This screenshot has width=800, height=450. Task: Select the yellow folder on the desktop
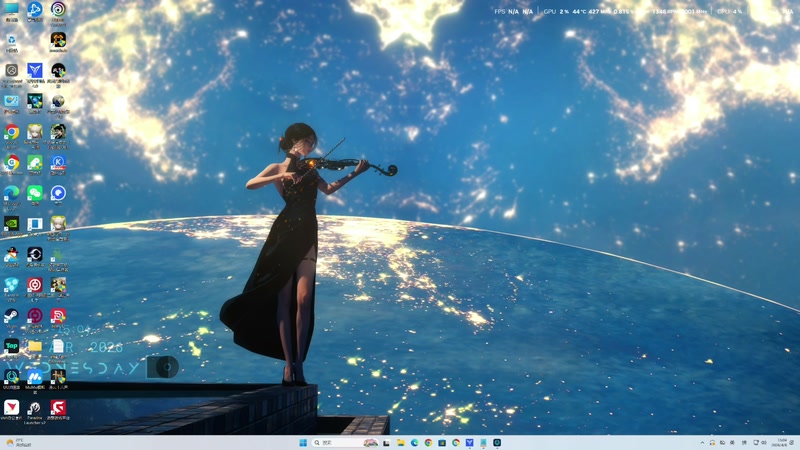(35, 346)
